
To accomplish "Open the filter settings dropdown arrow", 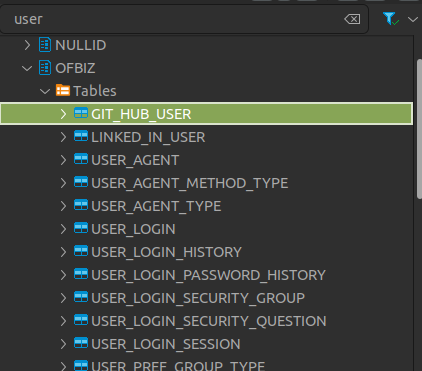I will (x=413, y=19).
